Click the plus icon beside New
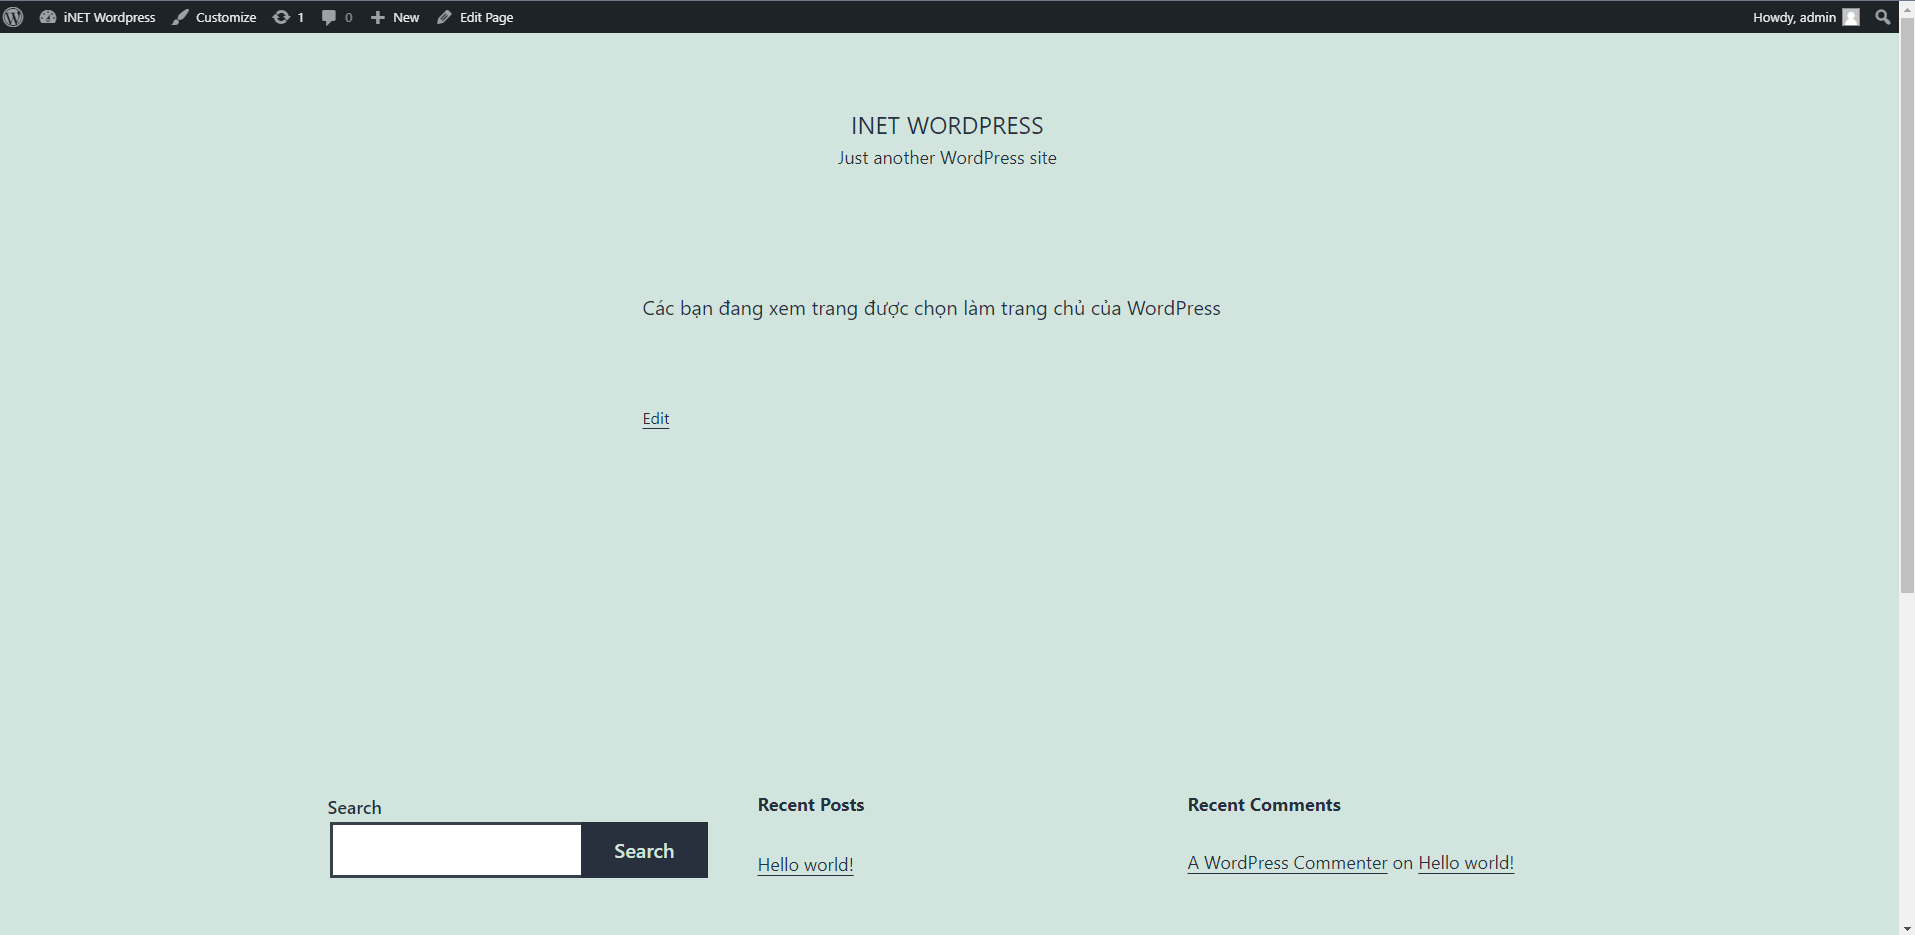Screen dimensions: 1915x935 377,17
